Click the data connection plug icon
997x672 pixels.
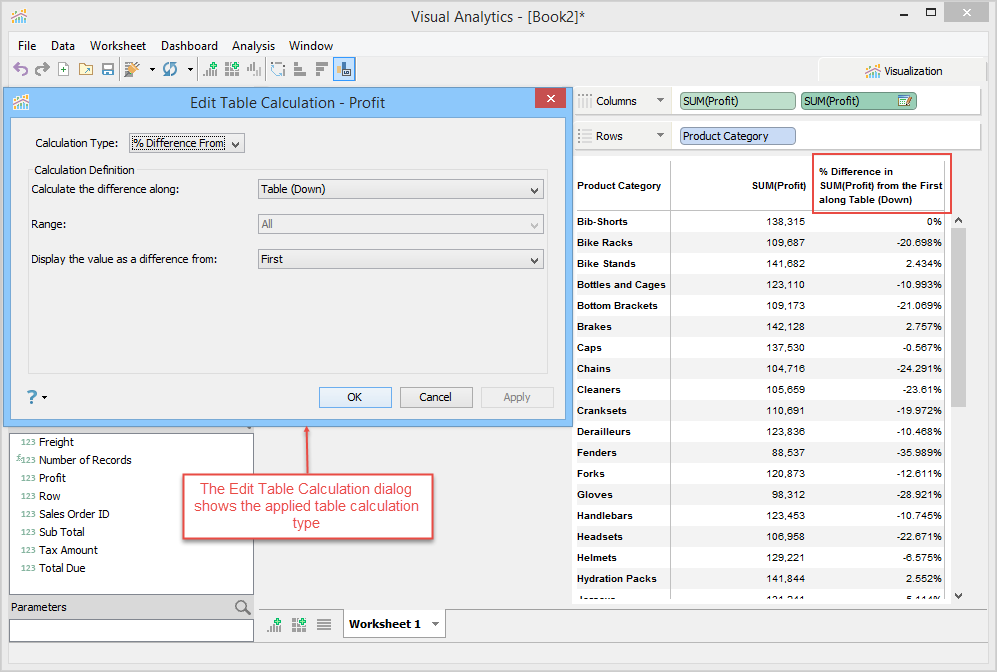[132, 69]
